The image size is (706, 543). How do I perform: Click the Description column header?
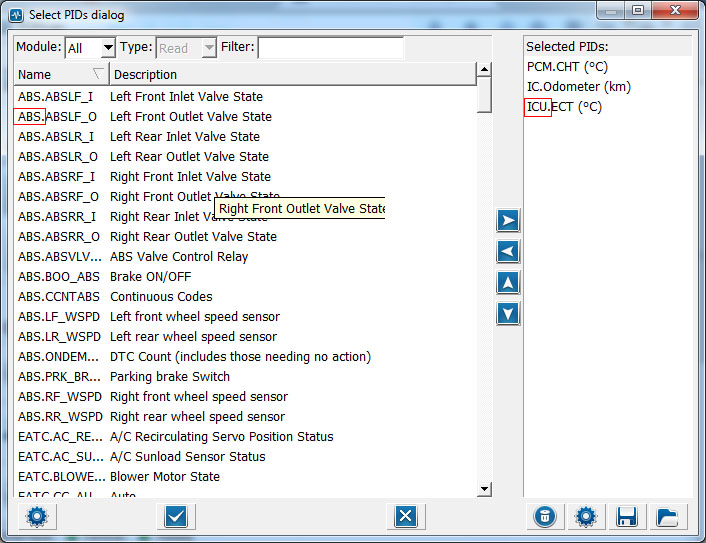(x=290, y=74)
